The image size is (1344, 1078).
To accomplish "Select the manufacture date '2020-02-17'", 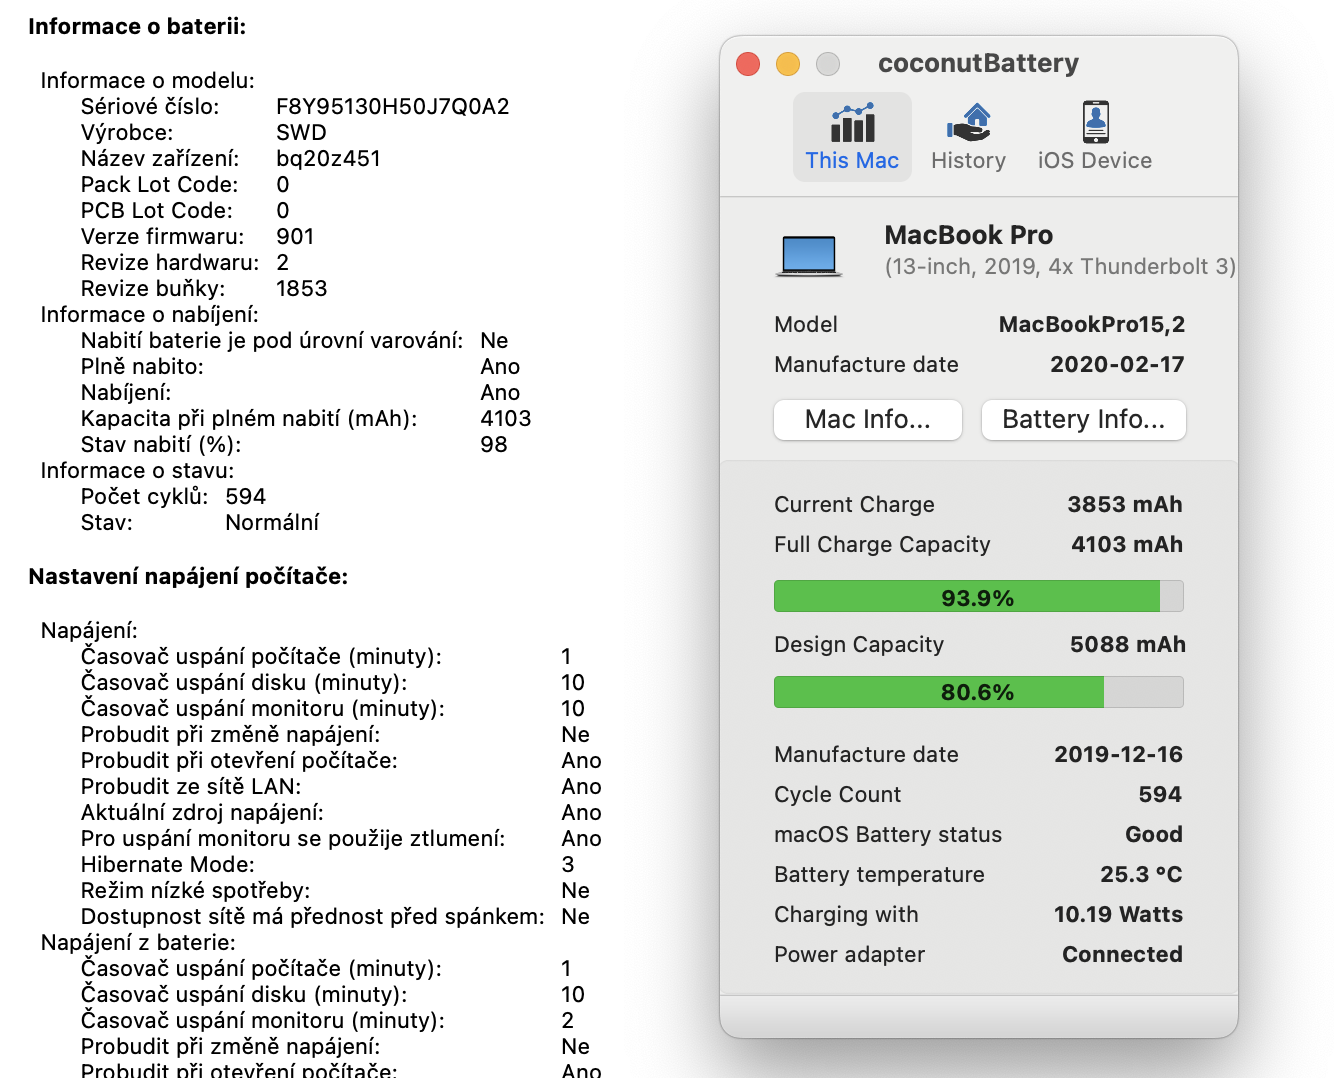I will click(1117, 365).
